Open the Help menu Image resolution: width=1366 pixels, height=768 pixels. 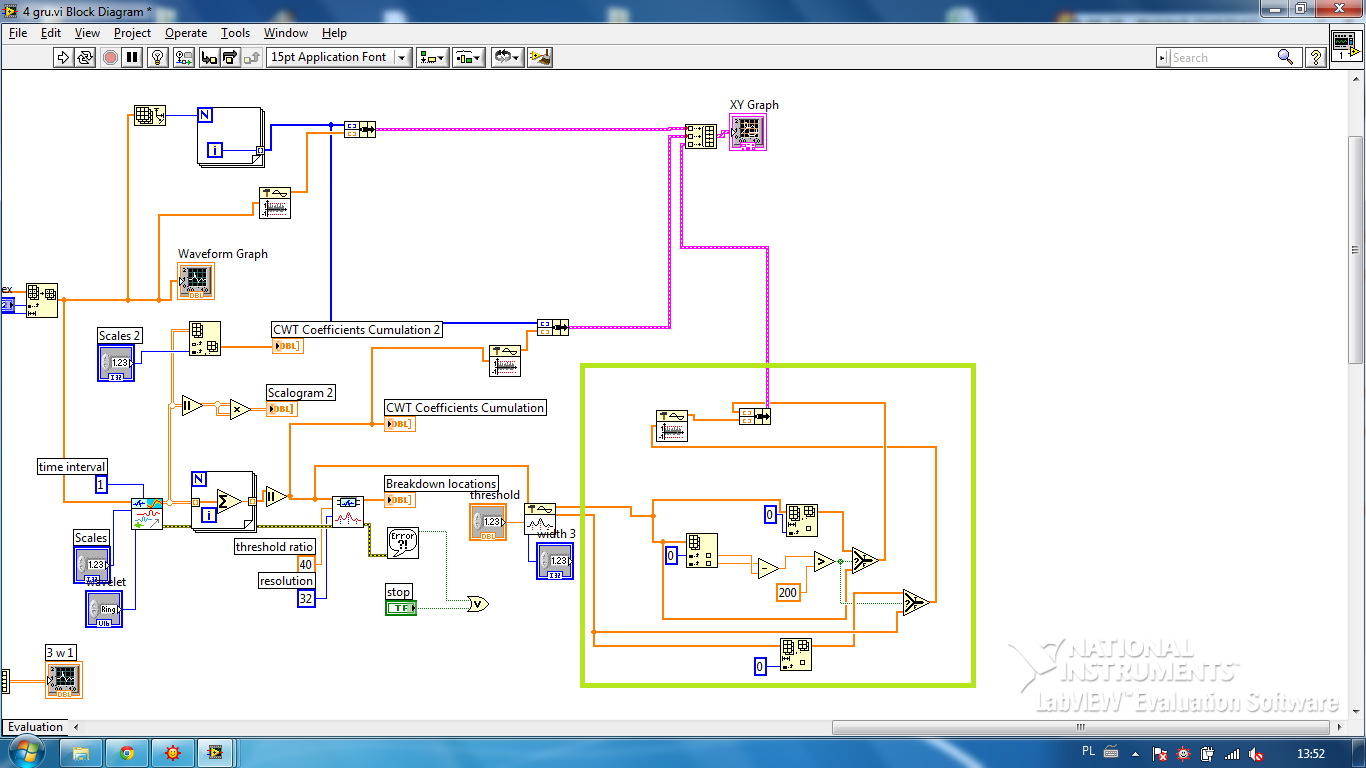click(x=334, y=33)
